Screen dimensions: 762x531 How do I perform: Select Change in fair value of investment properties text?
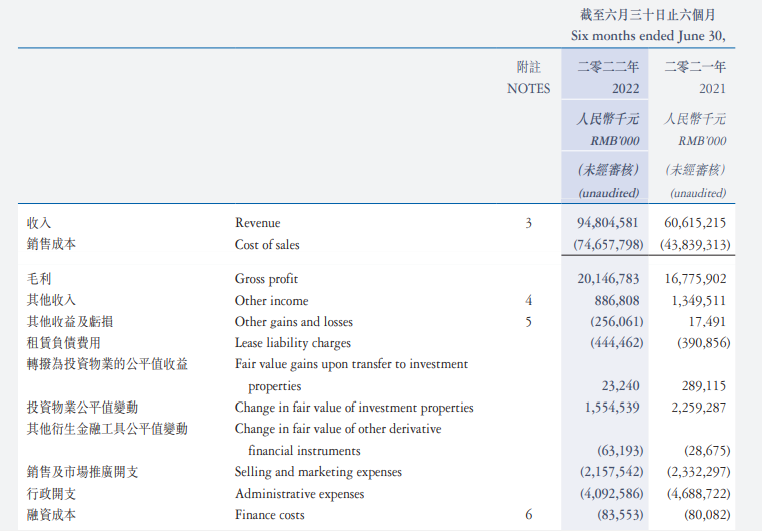tap(354, 408)
